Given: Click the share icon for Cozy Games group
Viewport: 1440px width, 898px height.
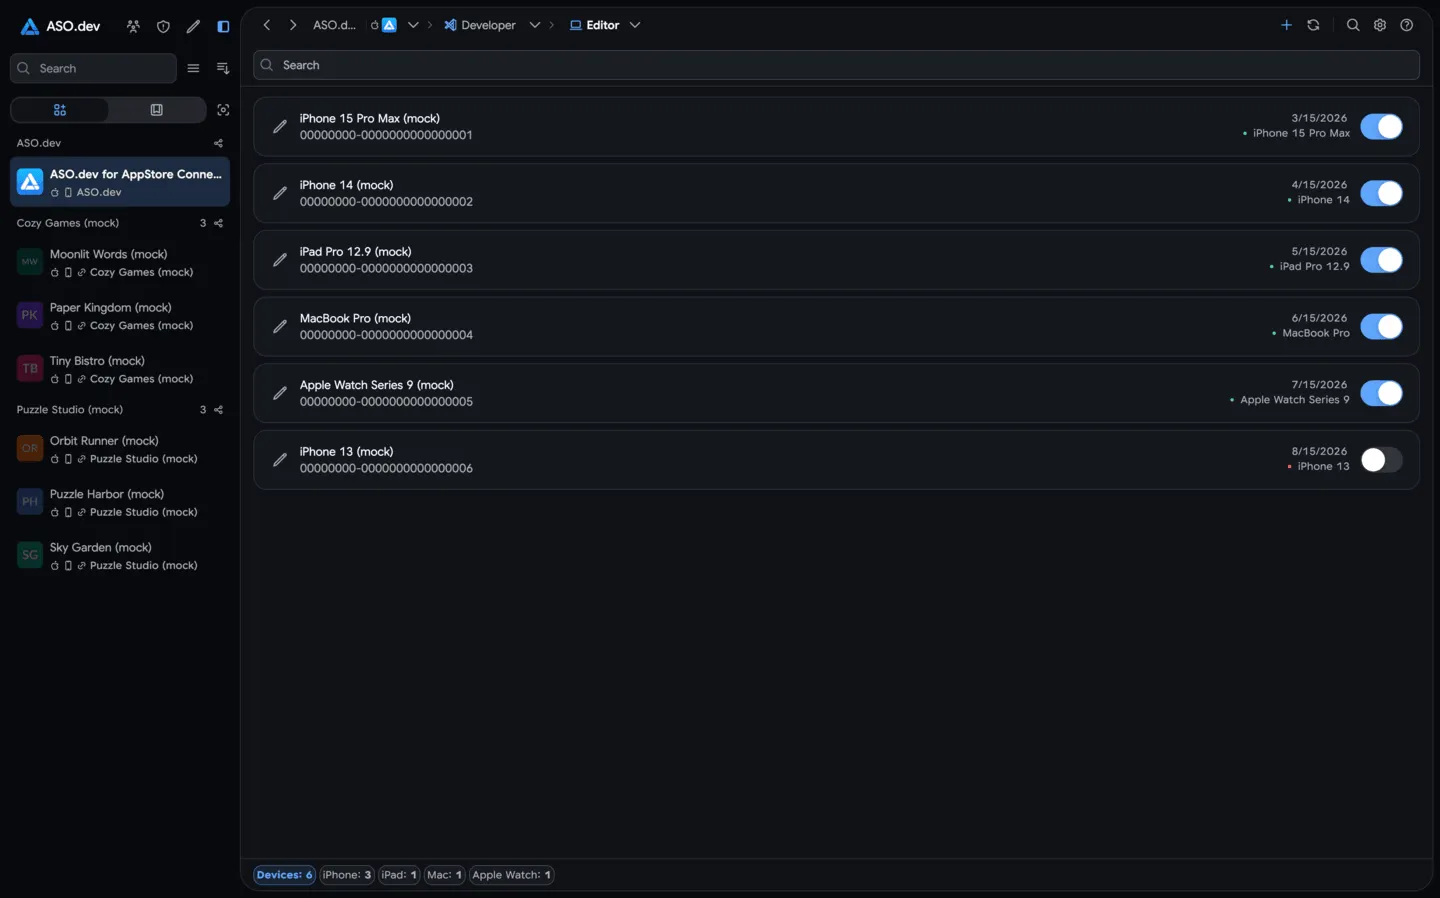Looking at the screenshot, I should tap(218, 223).
